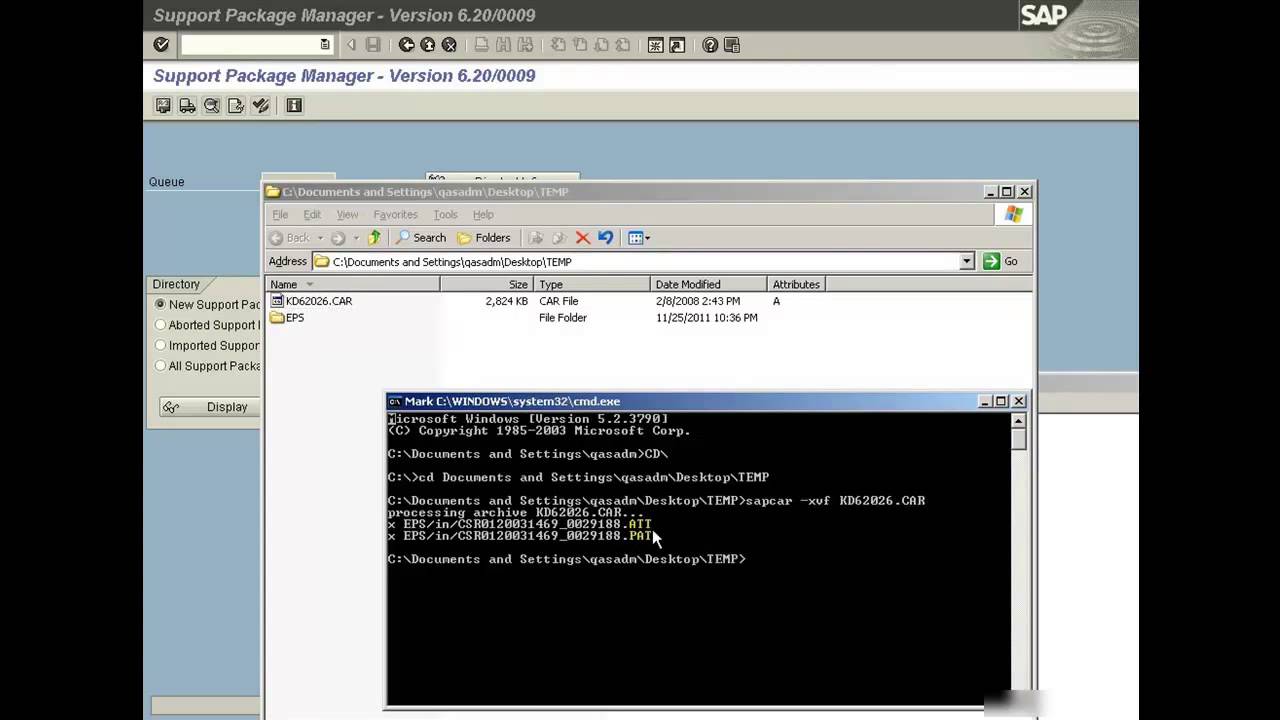Maximize the cmd.exe window
The height and width of the screenshot is (720, 1280).
pos(1002,401)
